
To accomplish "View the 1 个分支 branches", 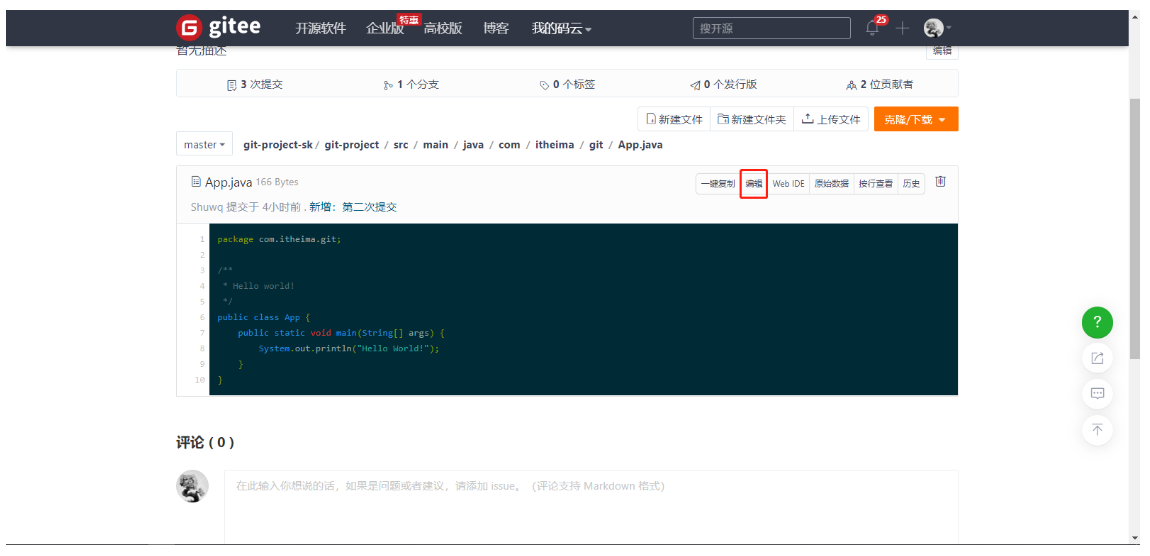I will (411, 84).
